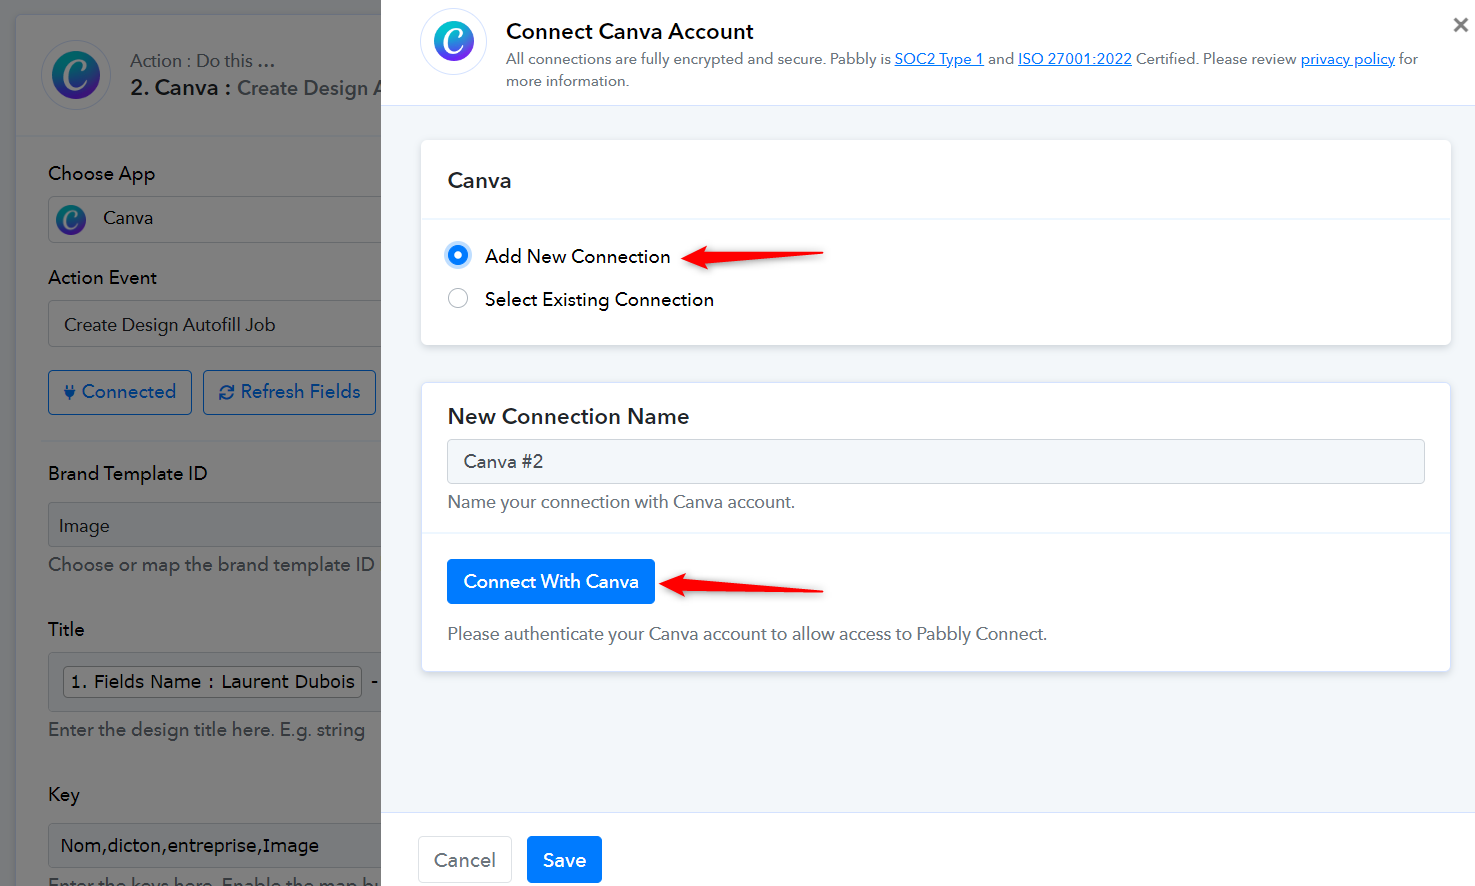Cancel the connection dialog
The width and height of the screenshot is (1475, 886).
[465, 860]
